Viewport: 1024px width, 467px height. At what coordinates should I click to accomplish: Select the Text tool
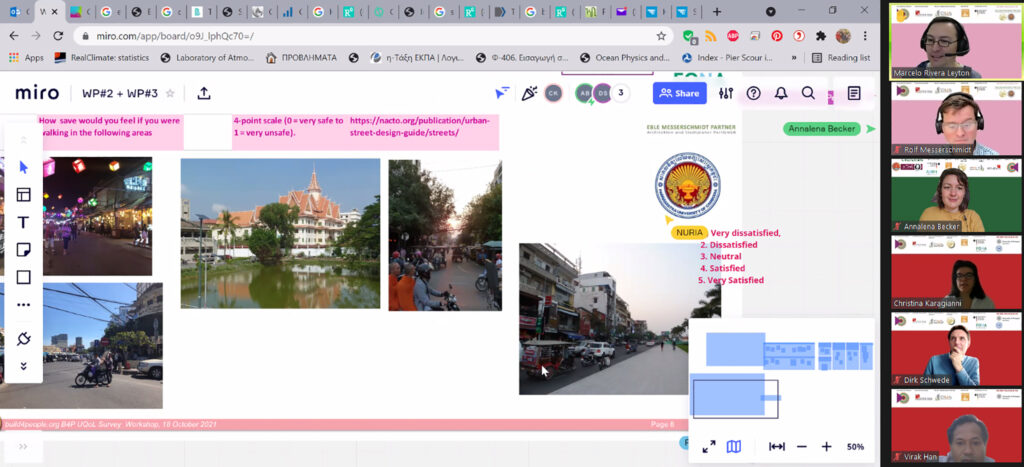coord(24,222)
